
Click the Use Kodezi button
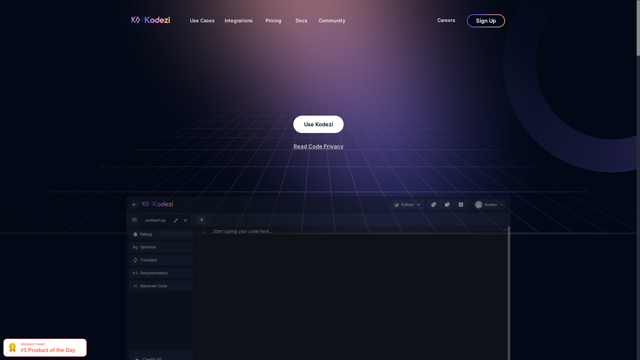(318, 124)
